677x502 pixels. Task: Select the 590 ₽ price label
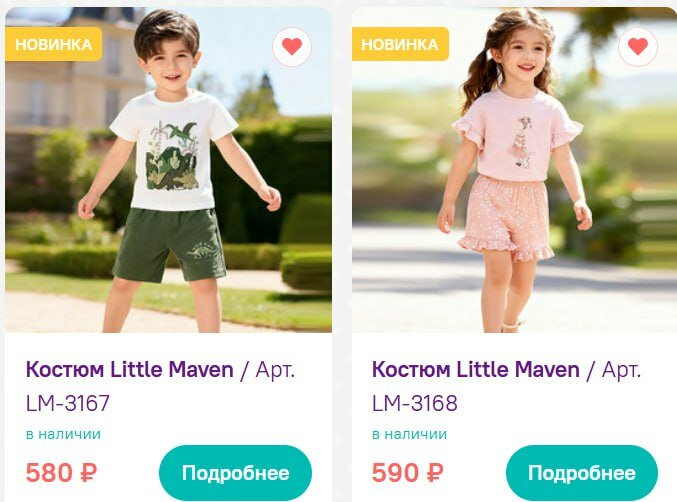click(408, 473)
